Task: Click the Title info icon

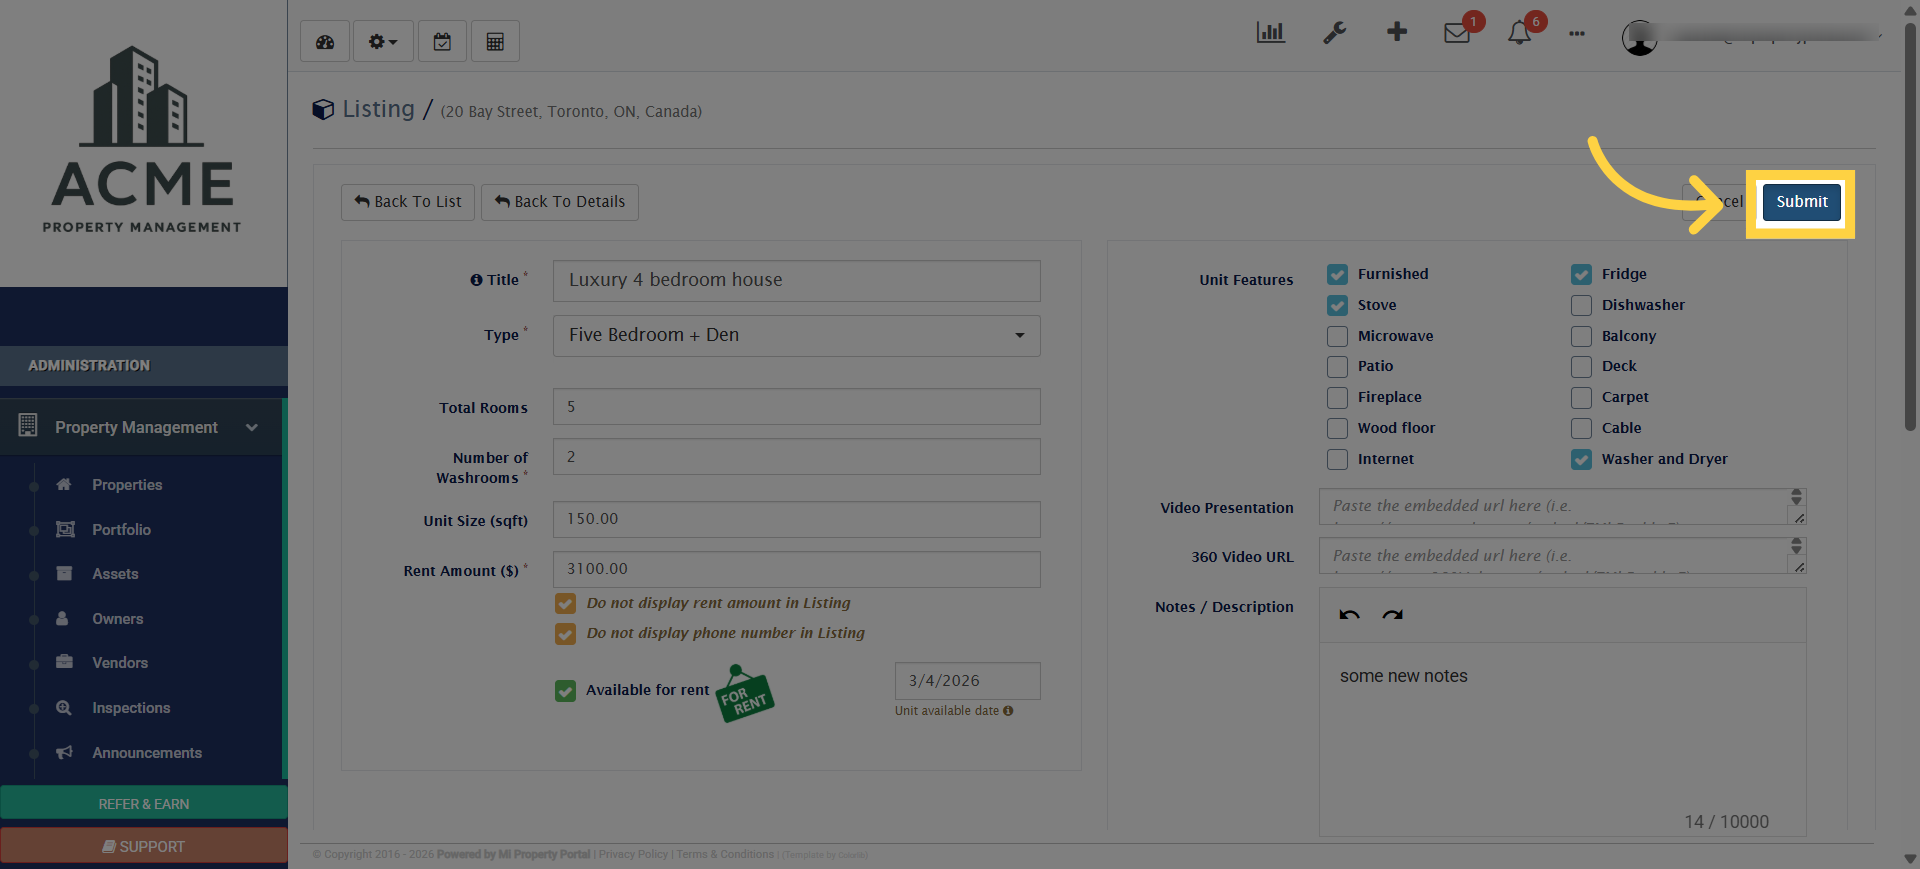Action: 476,280
